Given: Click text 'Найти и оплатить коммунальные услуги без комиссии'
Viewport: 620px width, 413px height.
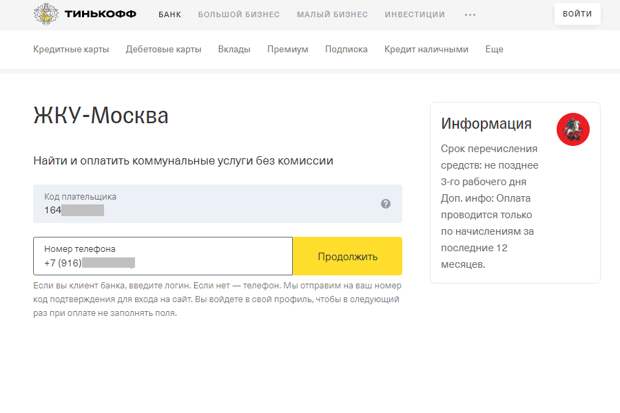Looking at the screenshot, I should pyautogui.click(x=183, y=161).
